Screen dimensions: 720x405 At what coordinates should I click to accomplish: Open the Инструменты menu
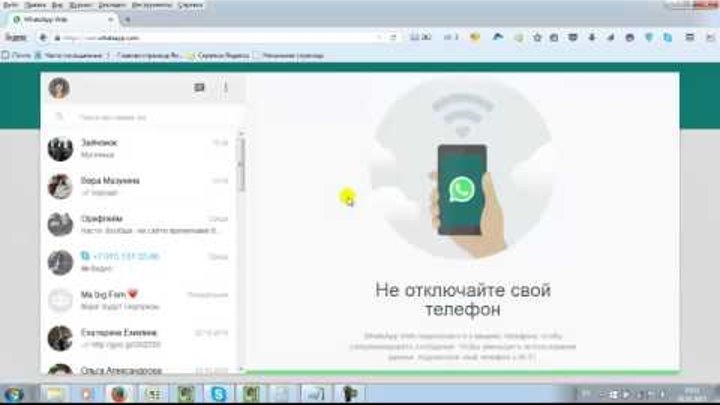coord(152,5)
